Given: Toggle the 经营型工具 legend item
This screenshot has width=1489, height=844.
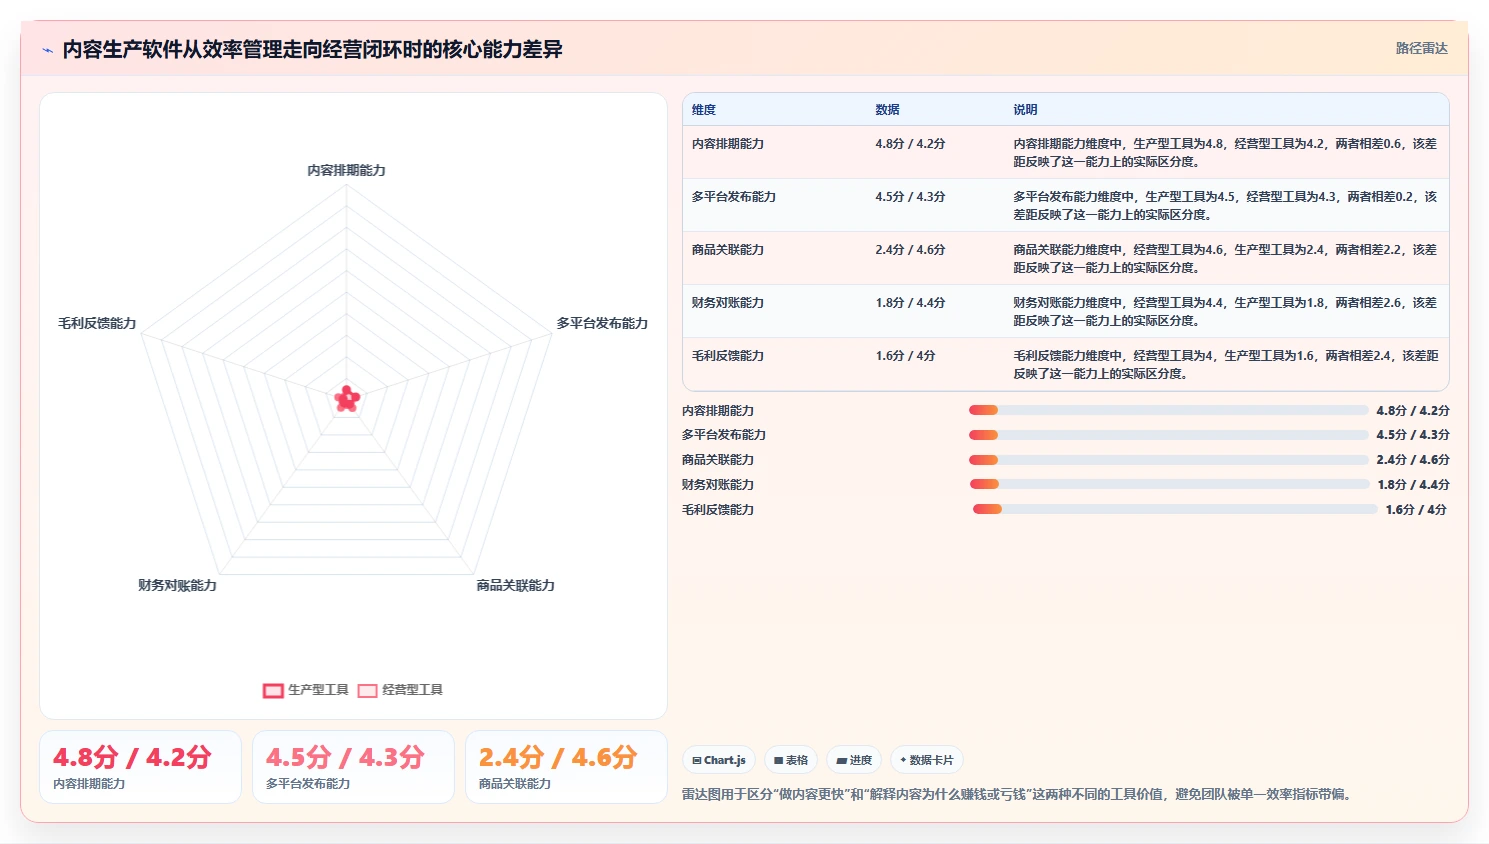Looking at the screenshot, I should 400,690.
